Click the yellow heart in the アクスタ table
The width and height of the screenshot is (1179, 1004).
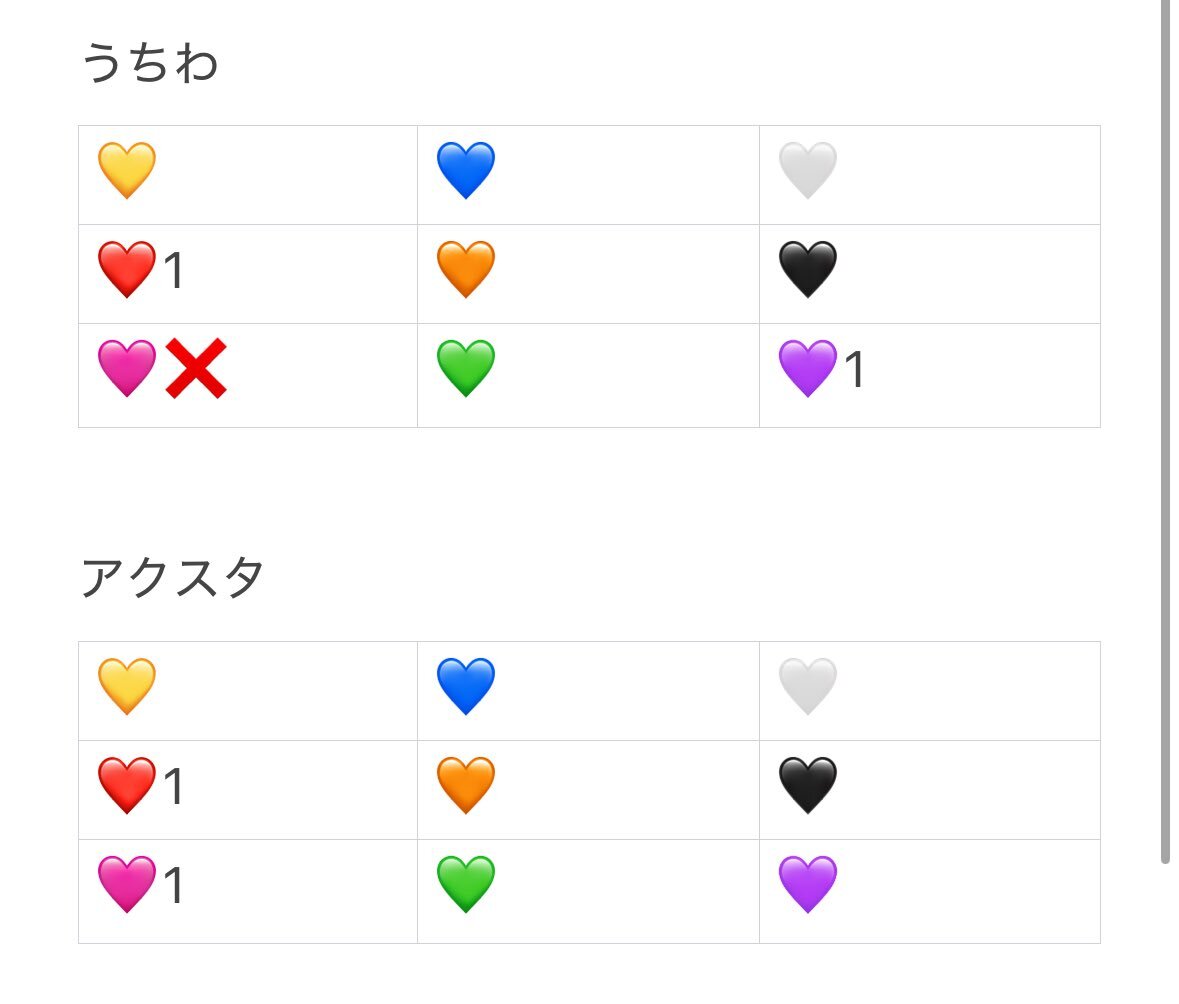point(127,687)
